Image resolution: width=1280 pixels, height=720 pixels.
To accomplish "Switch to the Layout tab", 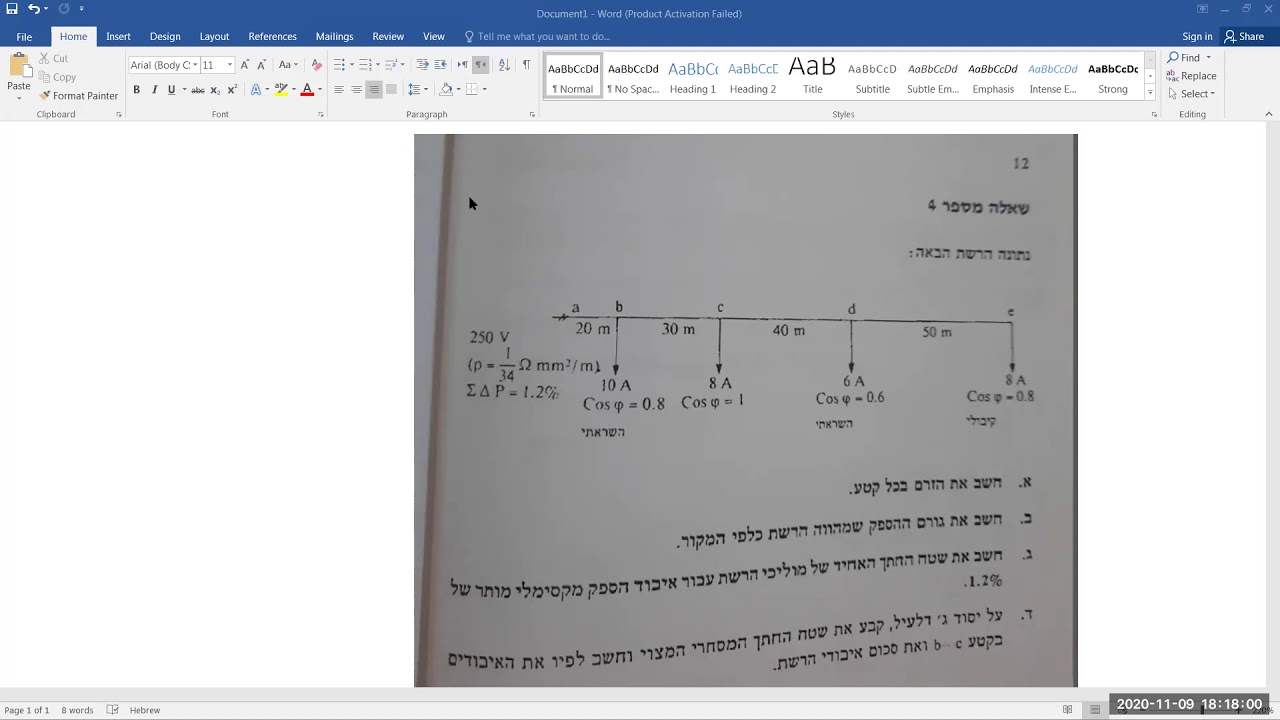I will (x=214, y=37).
